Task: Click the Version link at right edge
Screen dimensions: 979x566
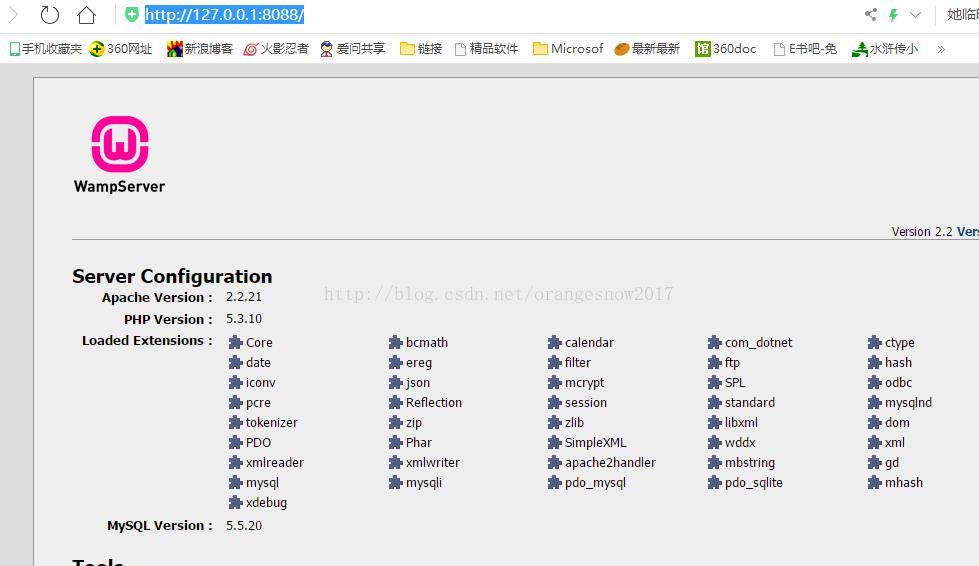Action: 968,232
